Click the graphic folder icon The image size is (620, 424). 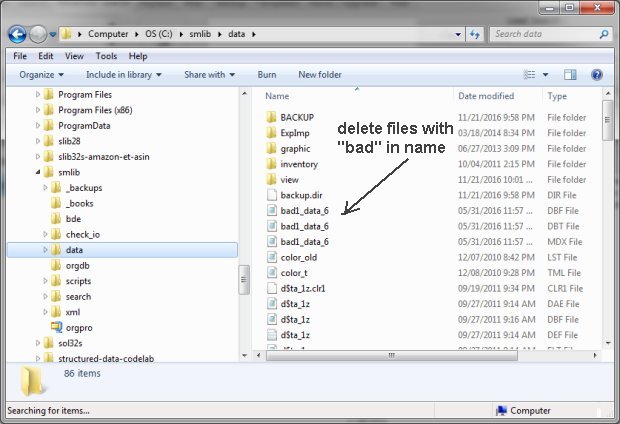271,148
